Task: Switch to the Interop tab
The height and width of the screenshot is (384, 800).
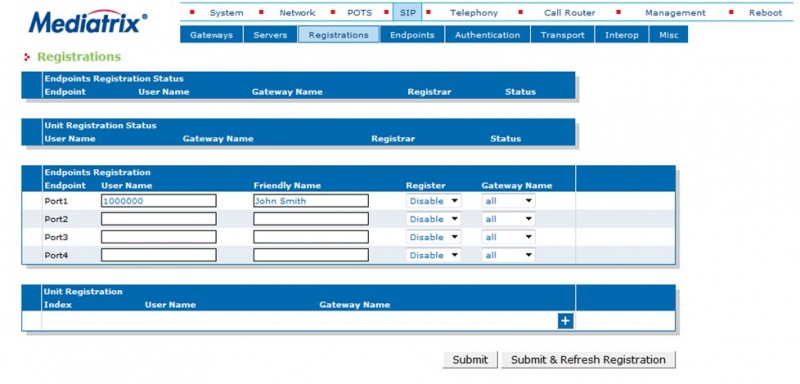Action: point(621,35)
